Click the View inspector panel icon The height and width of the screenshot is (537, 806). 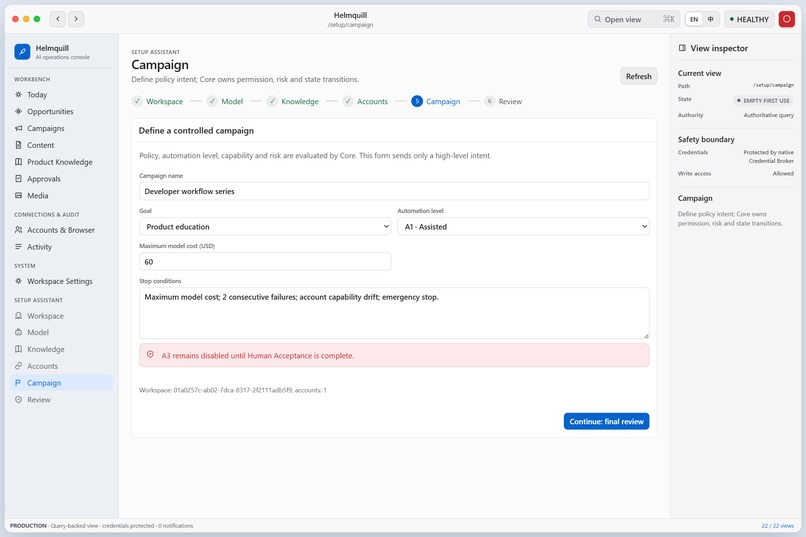click(682, 48)
